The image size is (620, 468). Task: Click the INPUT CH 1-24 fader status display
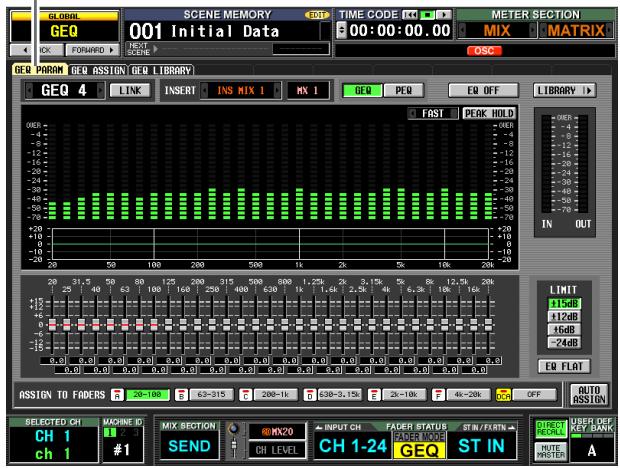tap(352, 446)
